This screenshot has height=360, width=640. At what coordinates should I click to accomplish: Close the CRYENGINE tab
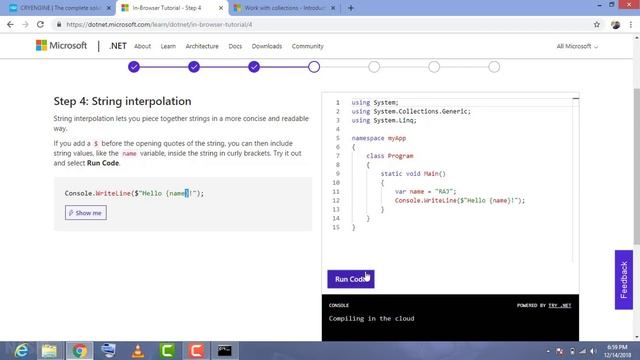coord(109,8)
